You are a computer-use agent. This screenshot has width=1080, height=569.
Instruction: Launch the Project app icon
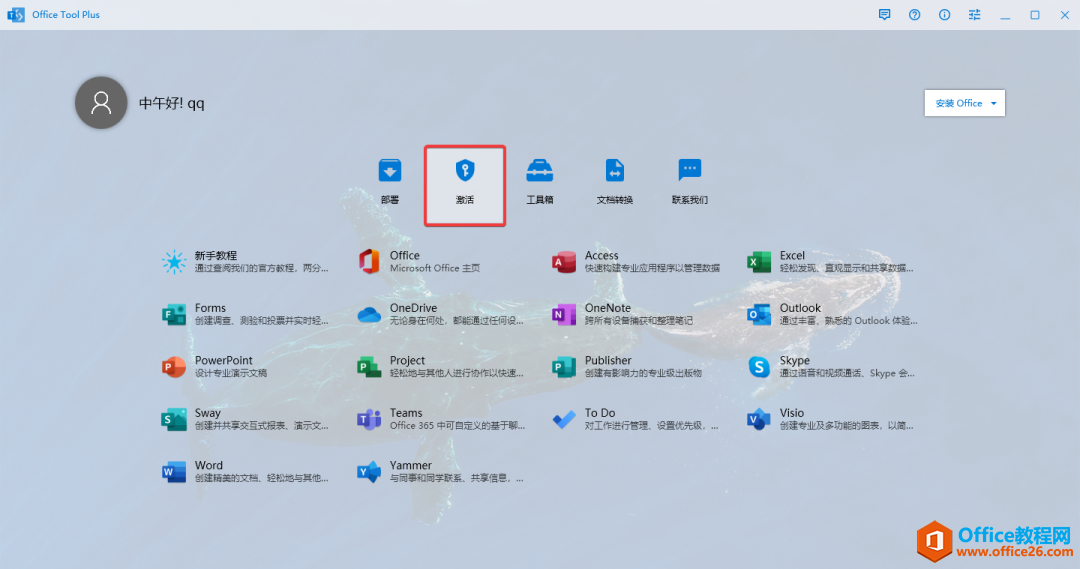(x=369, y=367)
